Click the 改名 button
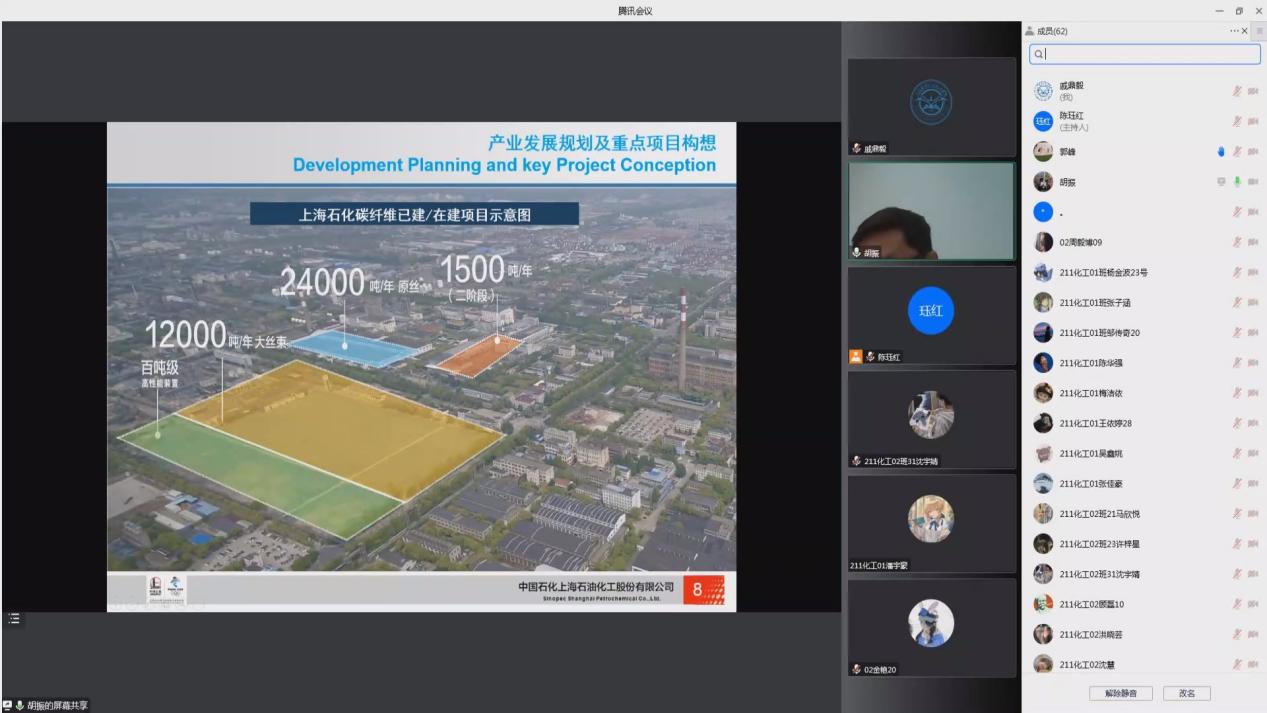 1187,693
